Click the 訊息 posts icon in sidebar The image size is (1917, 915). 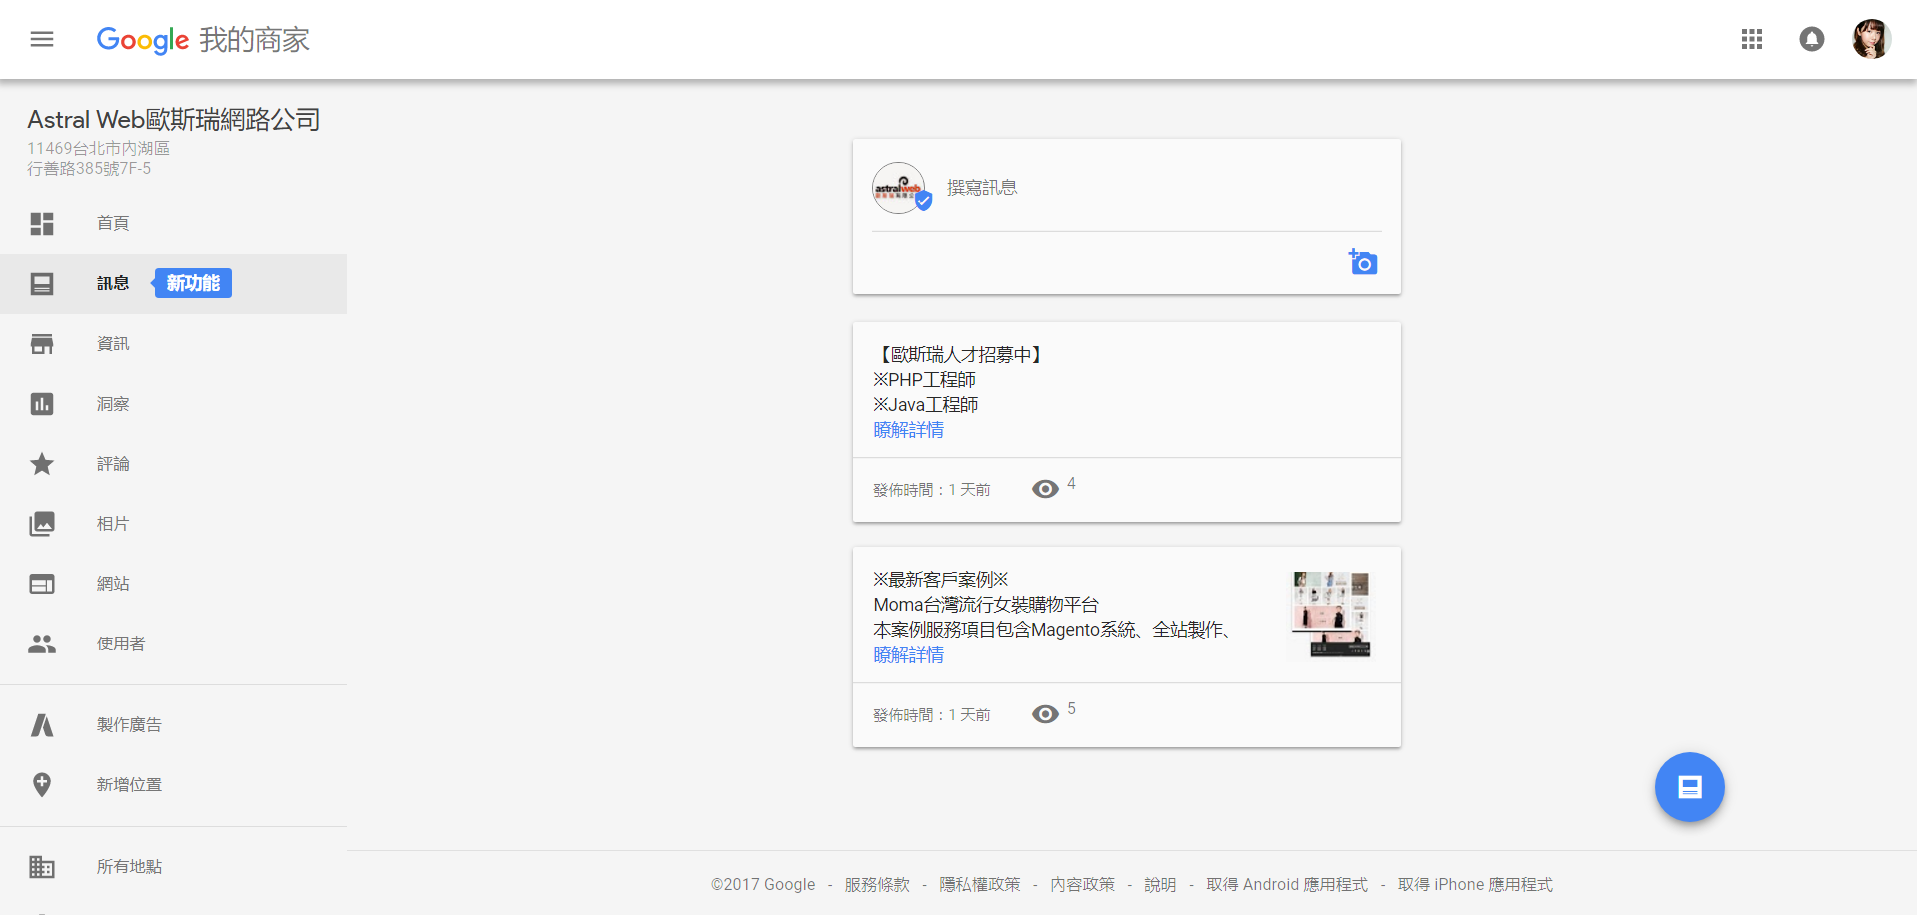[x=42, y=283]
